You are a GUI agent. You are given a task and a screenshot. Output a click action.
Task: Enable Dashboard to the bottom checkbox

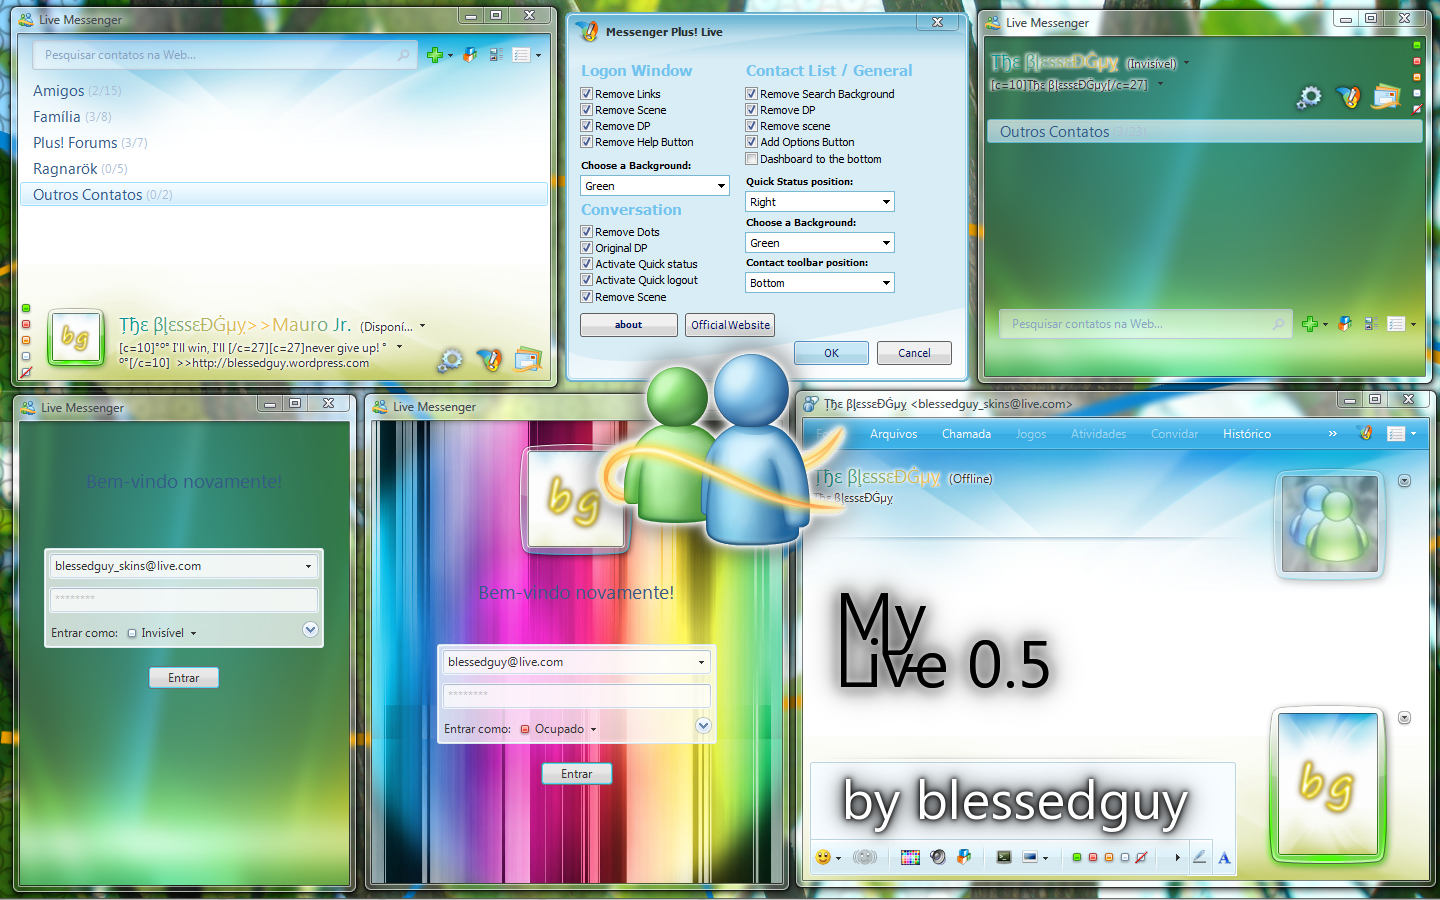click(751, 159)
